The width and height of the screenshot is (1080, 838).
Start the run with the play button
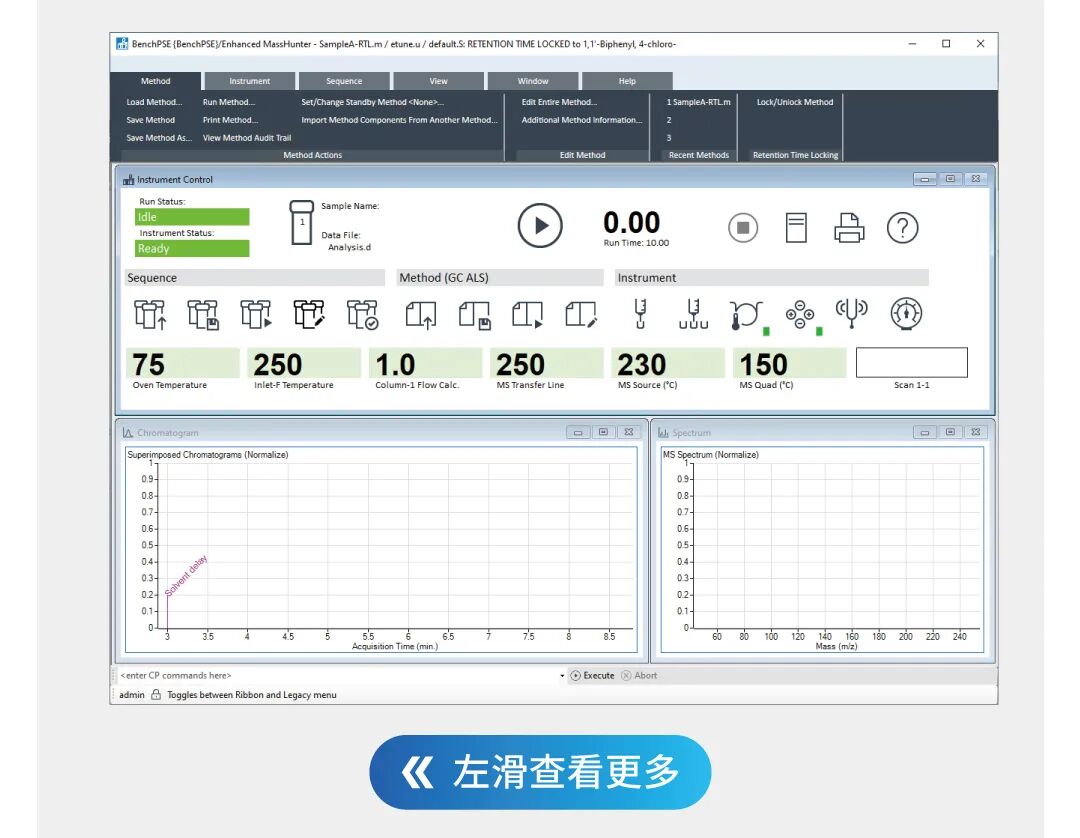540,226
